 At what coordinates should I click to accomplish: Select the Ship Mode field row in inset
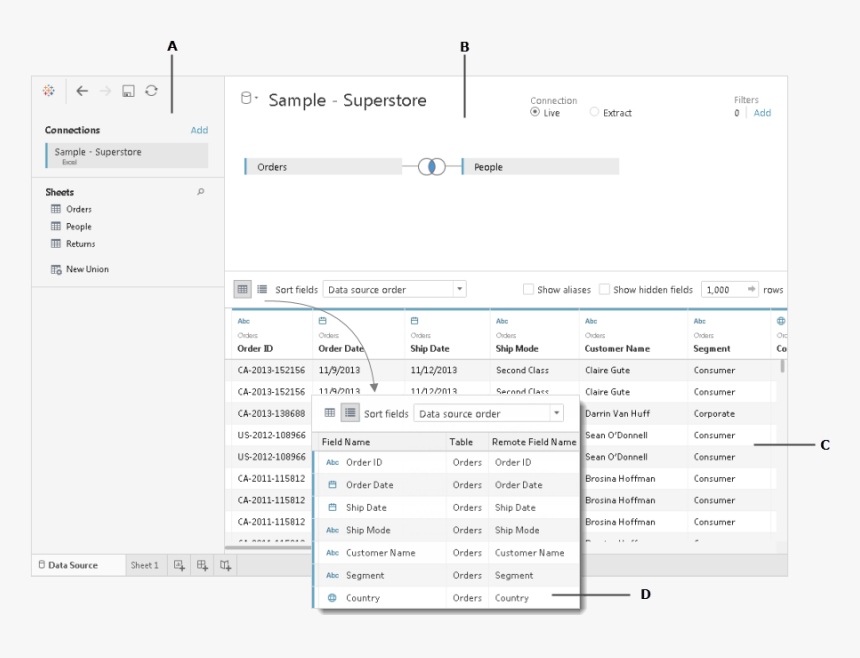click(446, 530)
